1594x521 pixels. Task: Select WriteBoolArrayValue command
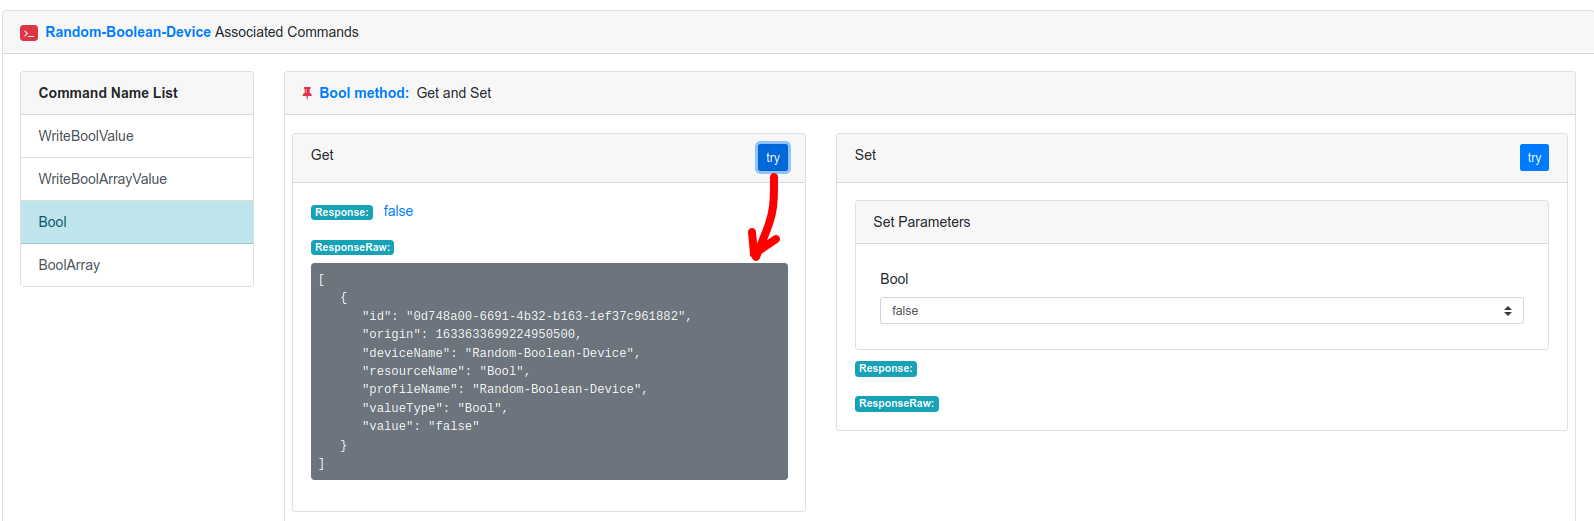tap(137, 179)
